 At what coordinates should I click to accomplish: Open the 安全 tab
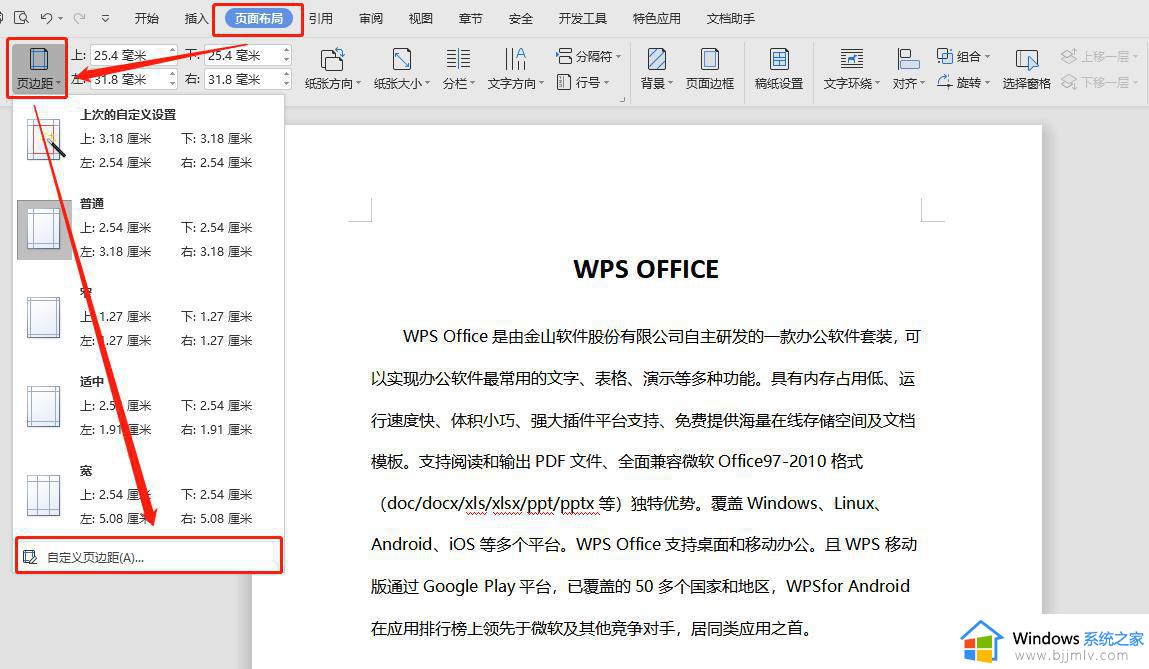pyautogui.click(x=520, y=18)
